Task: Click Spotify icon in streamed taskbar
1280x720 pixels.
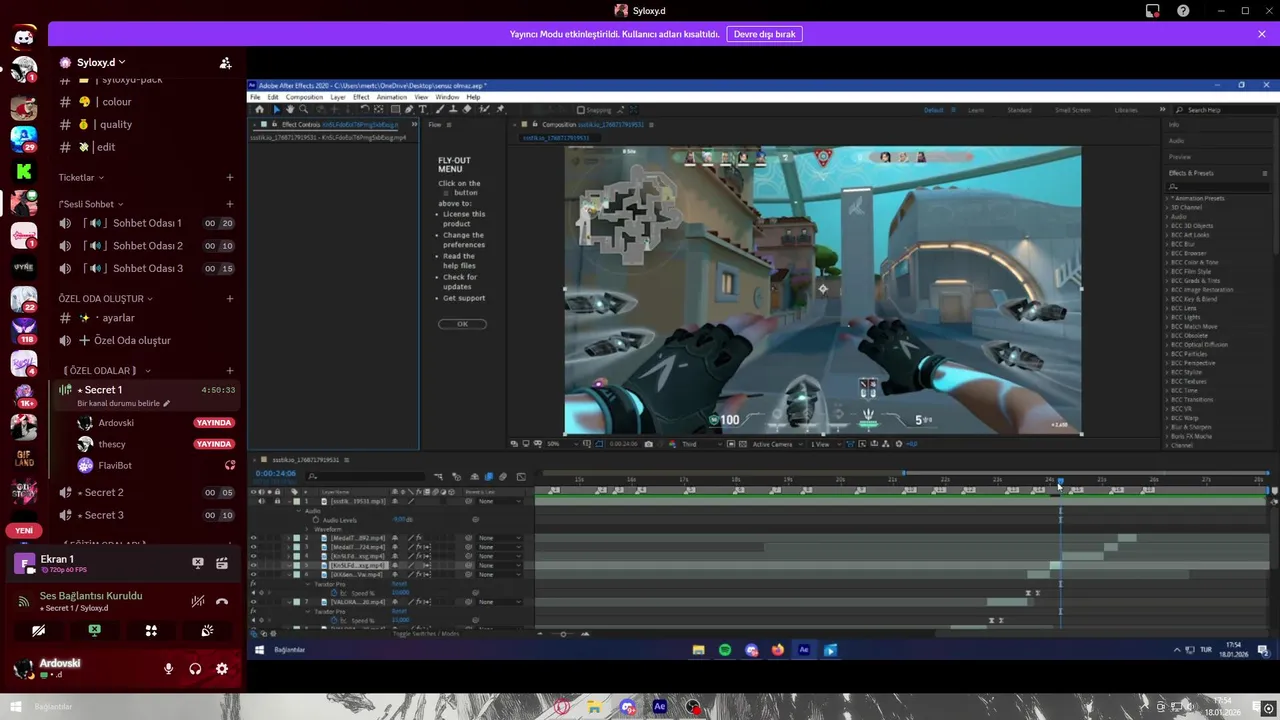Action: point(725,650)
